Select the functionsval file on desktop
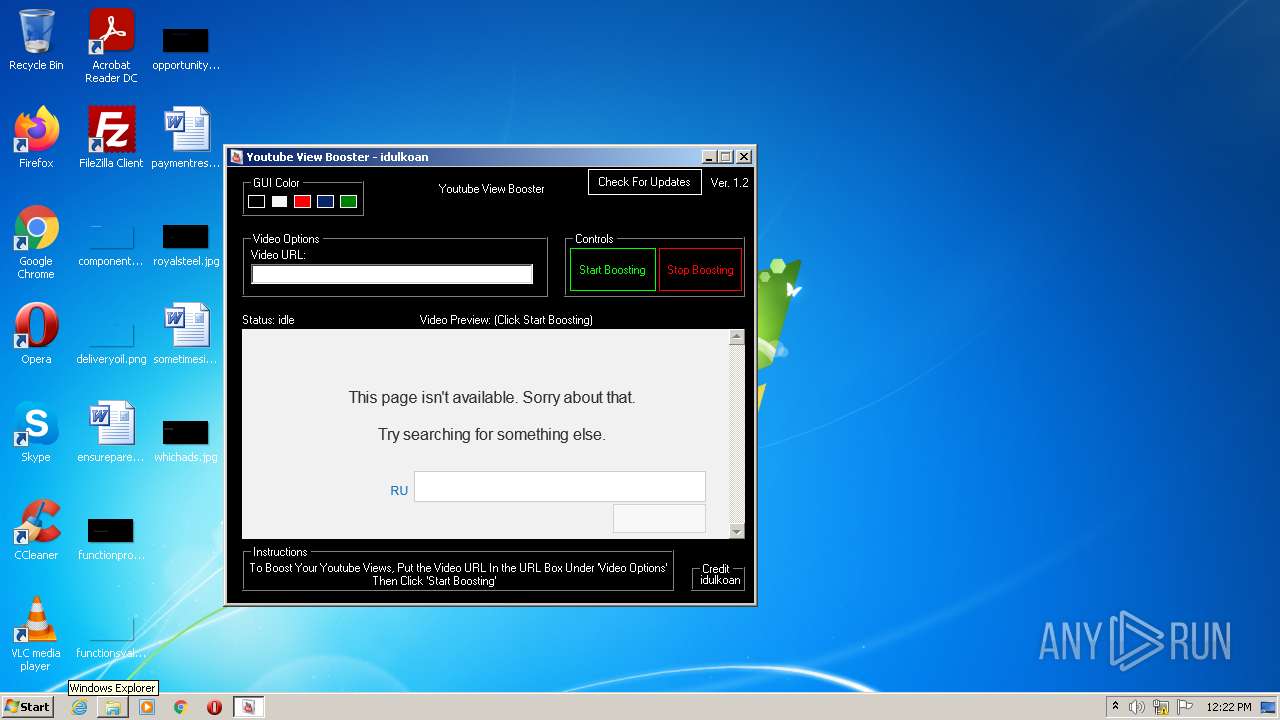This screenshot has width=1280, height=720. [111, 636]
